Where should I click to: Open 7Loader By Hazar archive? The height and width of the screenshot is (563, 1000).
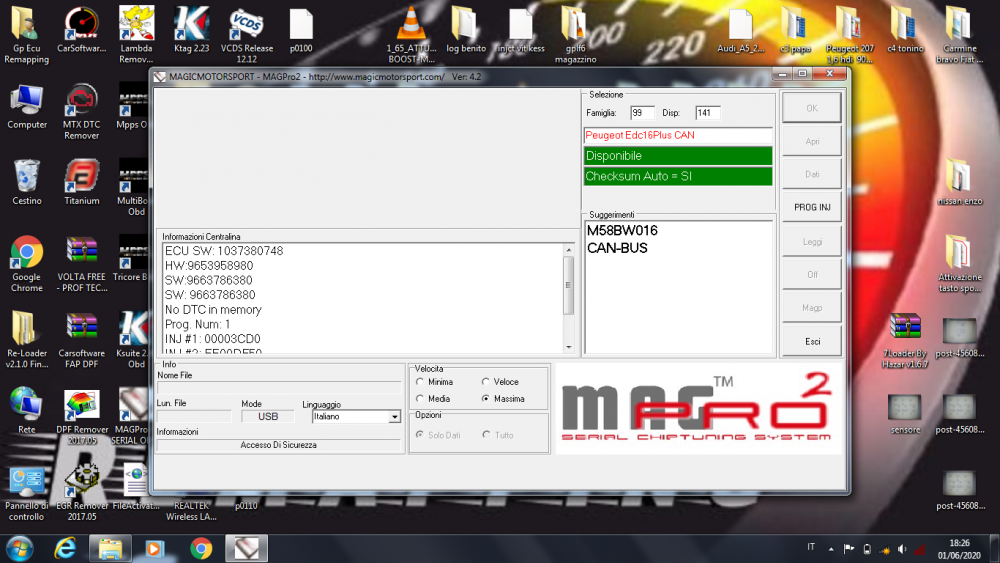point(905,340)
